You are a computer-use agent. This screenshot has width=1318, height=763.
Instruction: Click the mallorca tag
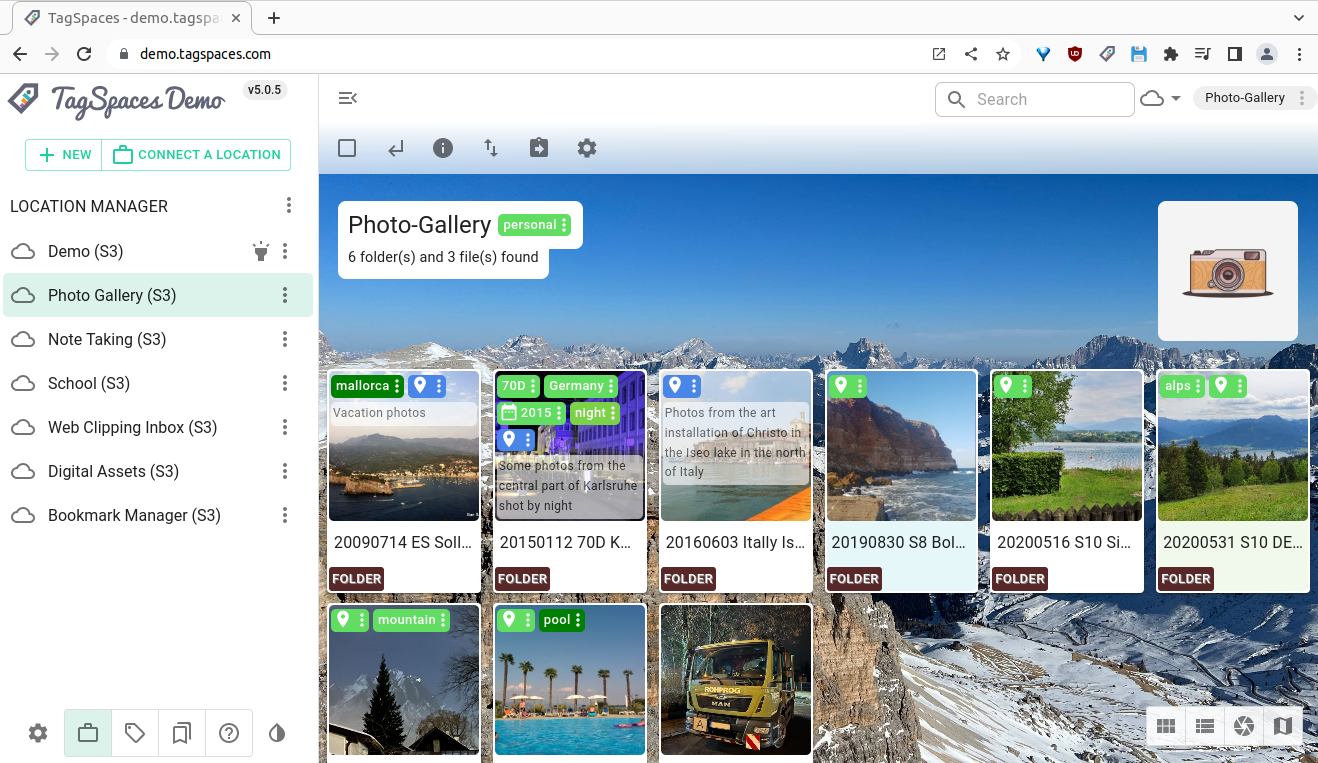point(368,386)
